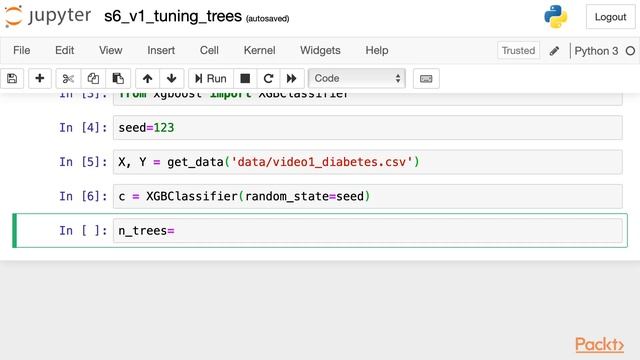Click the pencil edit mode indicator
This screenshot has width=640, height=360.
554,51
